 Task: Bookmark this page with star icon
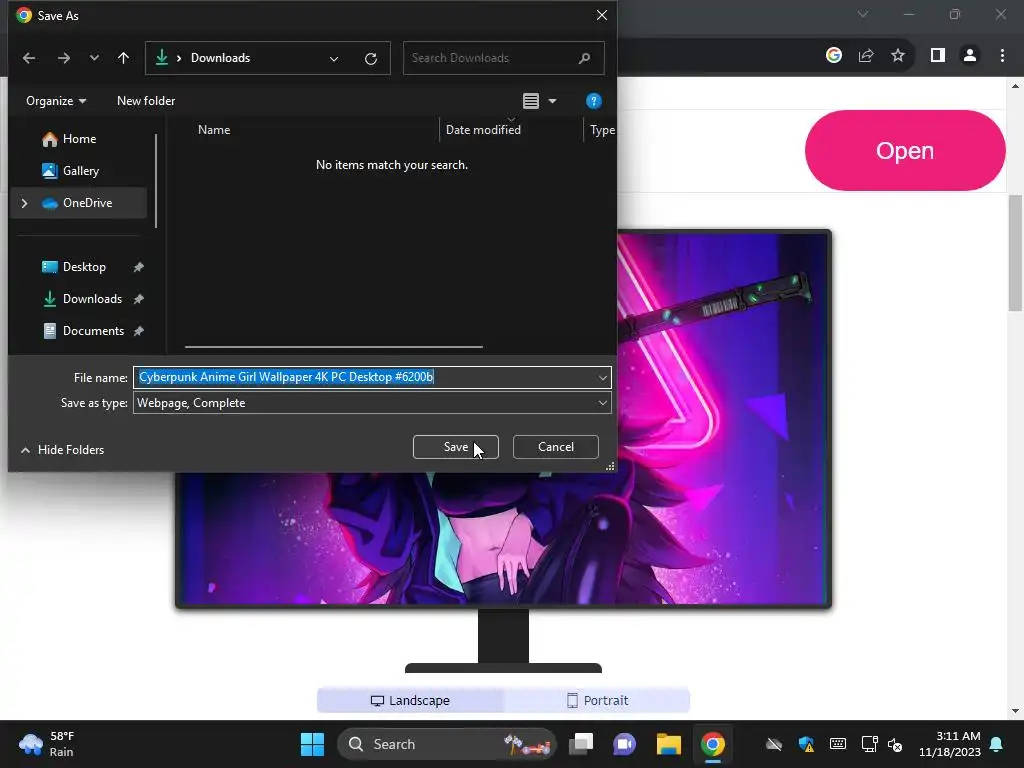[x=898, y=56]
